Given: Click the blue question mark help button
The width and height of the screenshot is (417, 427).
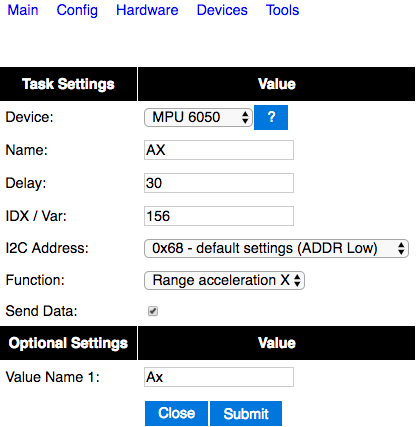Looking at the screenshot, I should click(x=271, y=117).
